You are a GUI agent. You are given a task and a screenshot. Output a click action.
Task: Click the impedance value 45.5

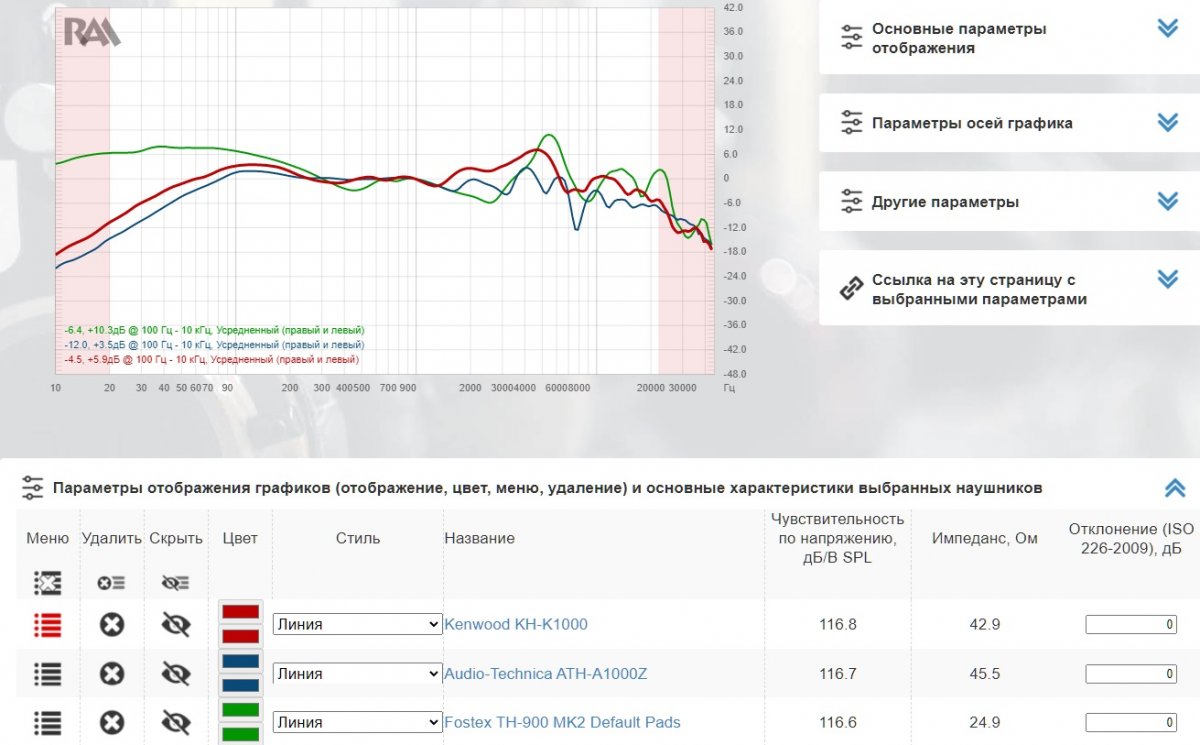pos(985,674)
